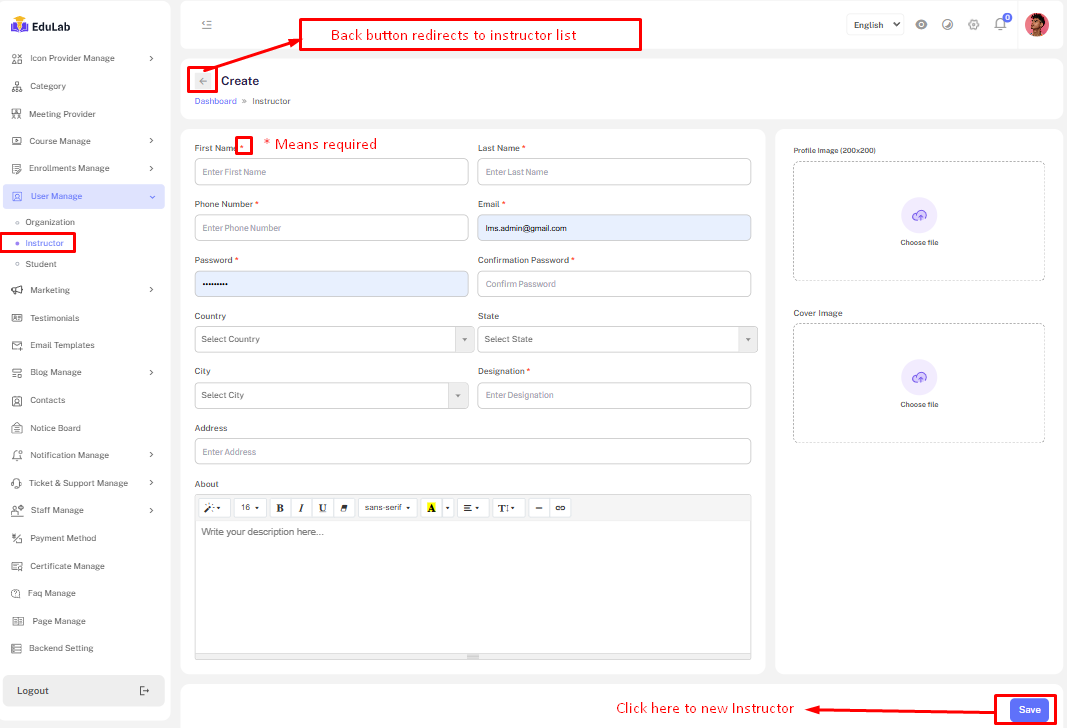
Task: Click the back arrow next to Create
Action: [x=203, y=81]
